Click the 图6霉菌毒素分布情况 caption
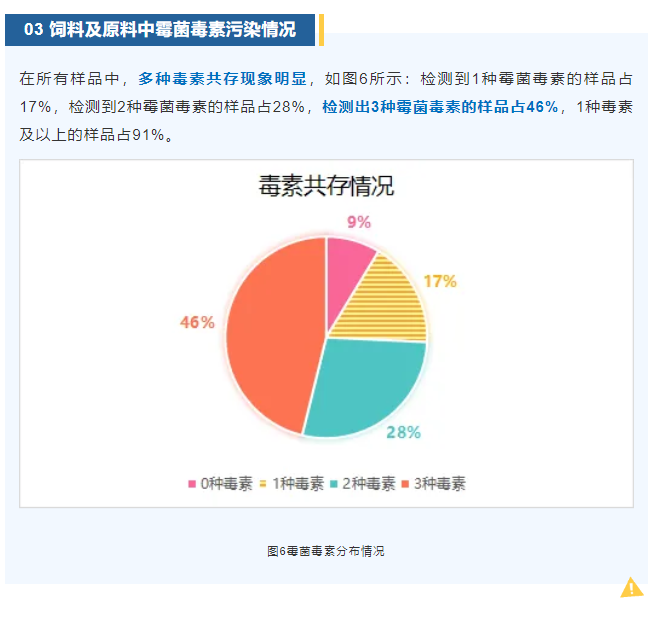The image size is (652, 620). [326, 551]
